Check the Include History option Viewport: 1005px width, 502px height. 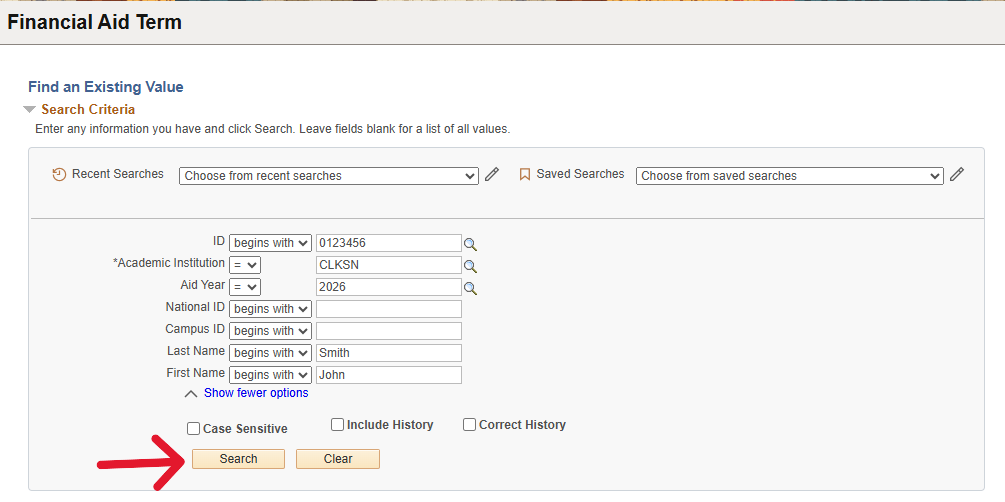(338, 425)
